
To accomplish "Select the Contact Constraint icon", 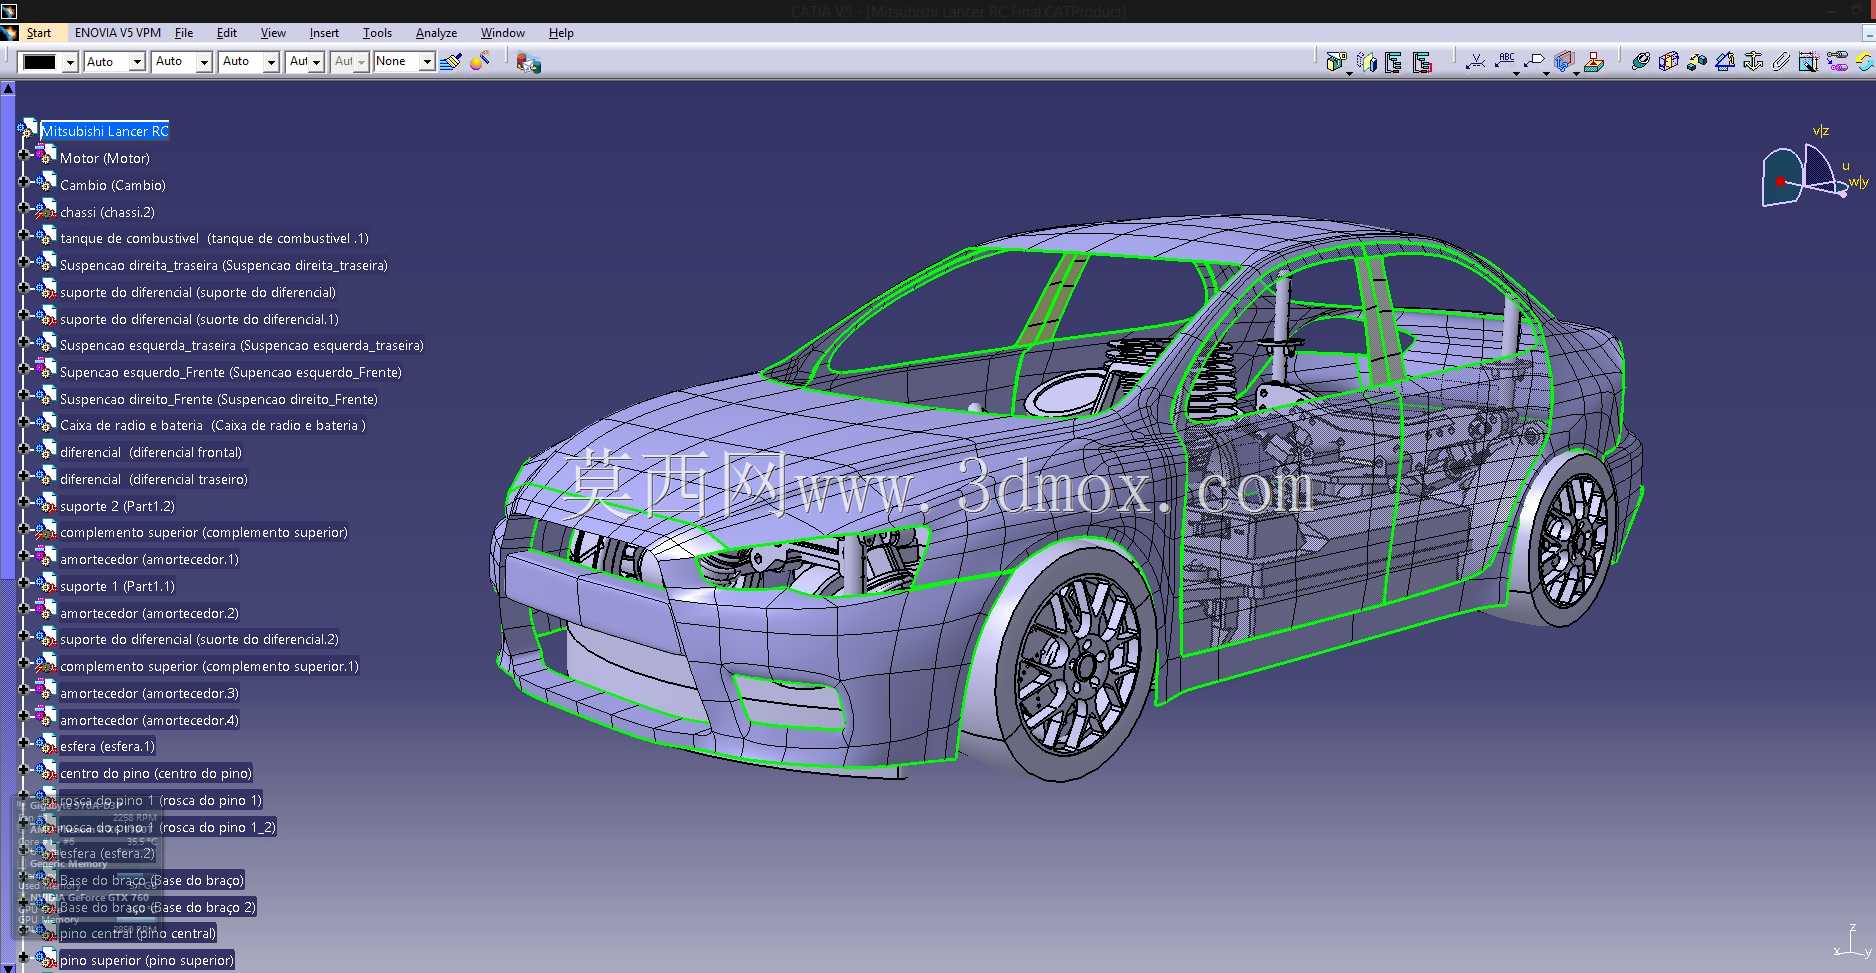I will coord(1668,62).
